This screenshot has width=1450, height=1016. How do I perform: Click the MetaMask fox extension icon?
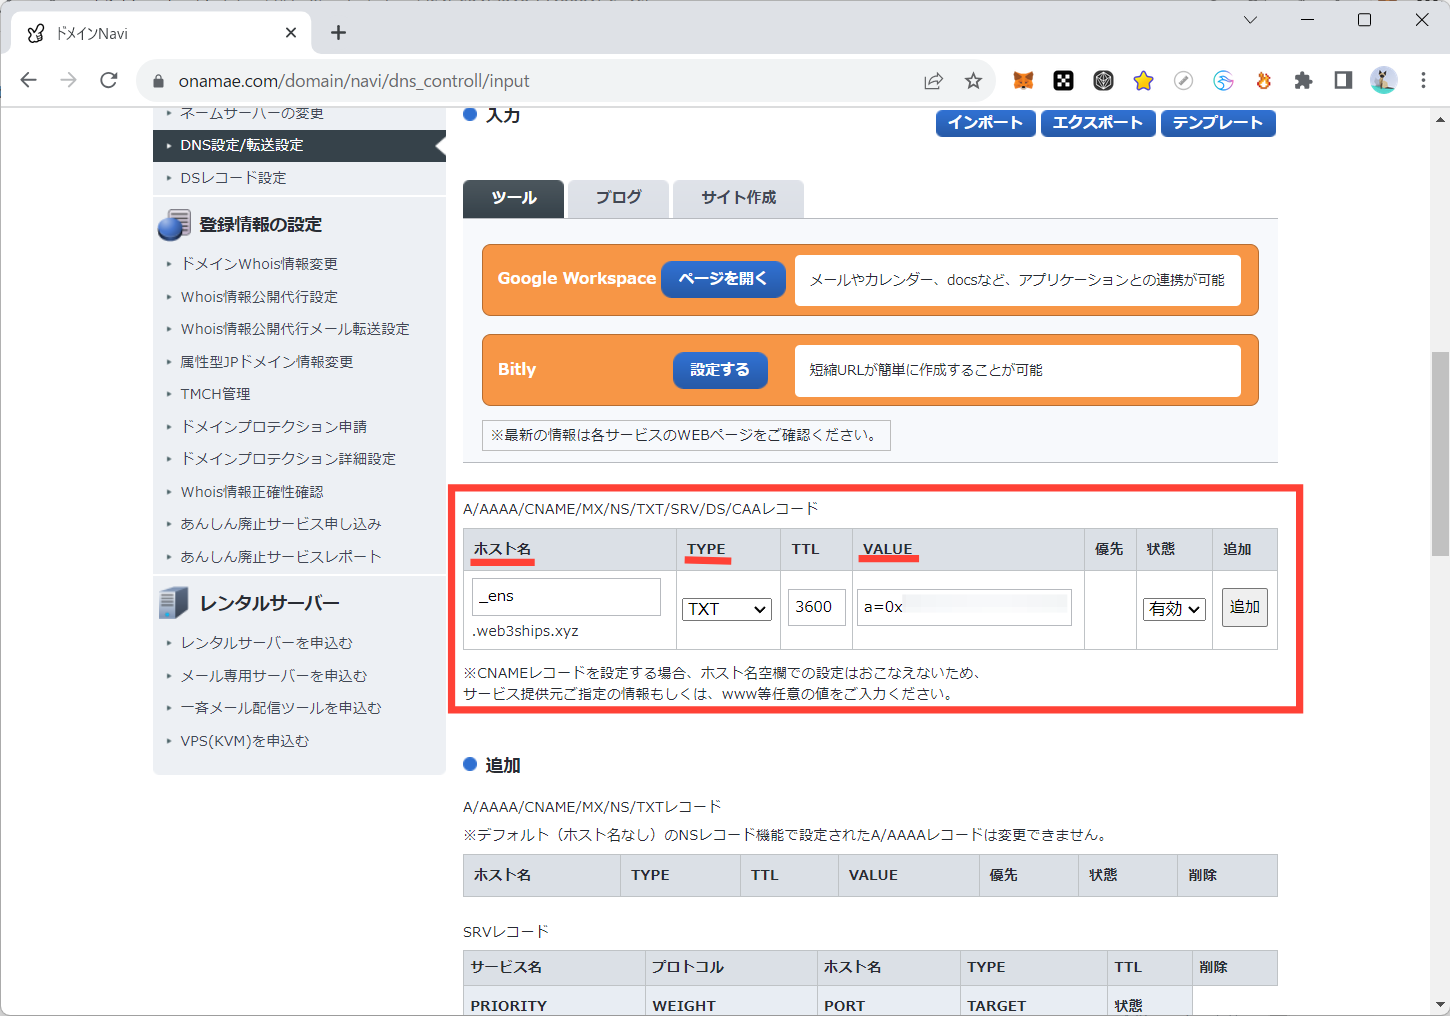[x=1023, y=81]
